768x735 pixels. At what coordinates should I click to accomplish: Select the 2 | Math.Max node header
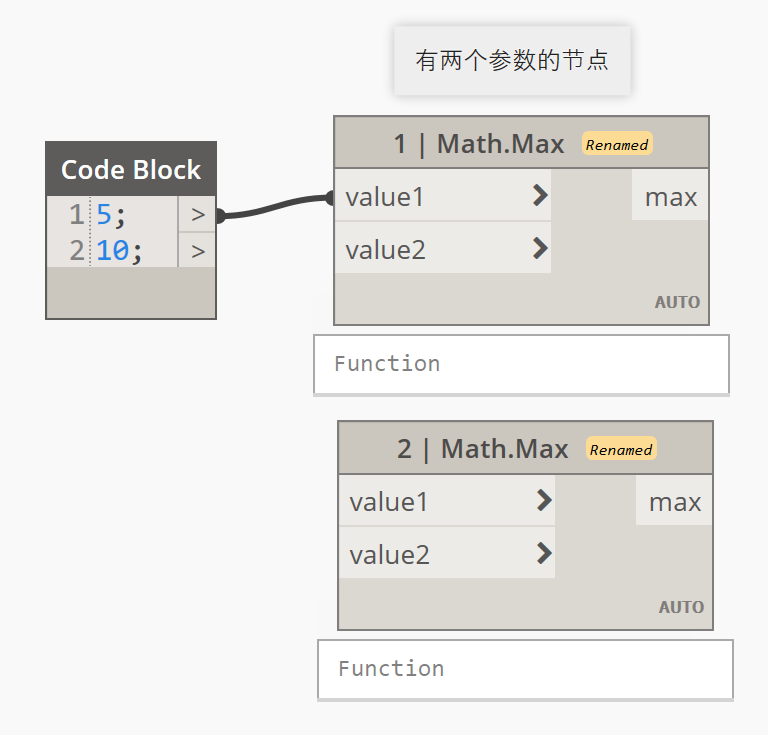[x=484, y=449]
